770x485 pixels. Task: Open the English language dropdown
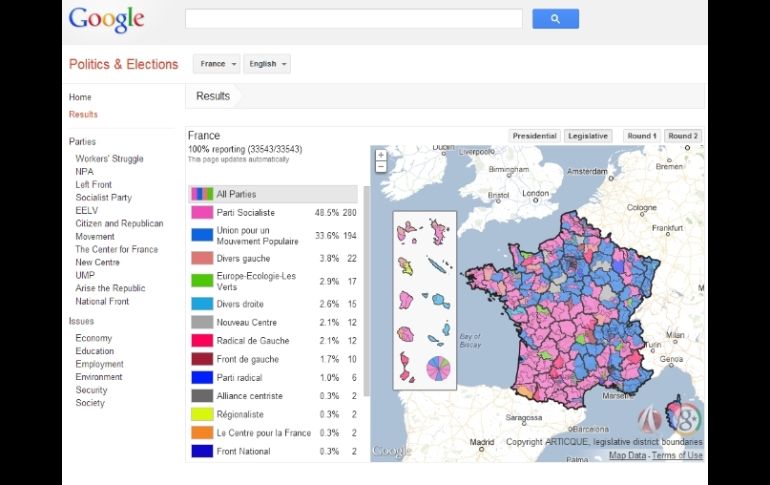(267, 64)
